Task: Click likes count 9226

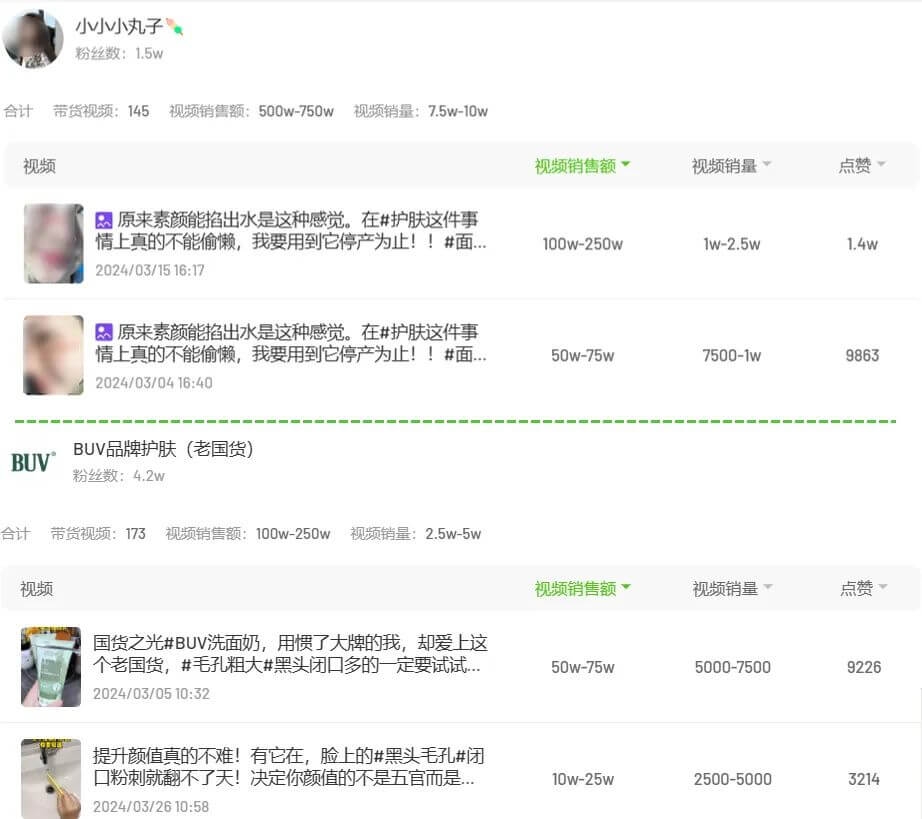Action: pos(864,667)
